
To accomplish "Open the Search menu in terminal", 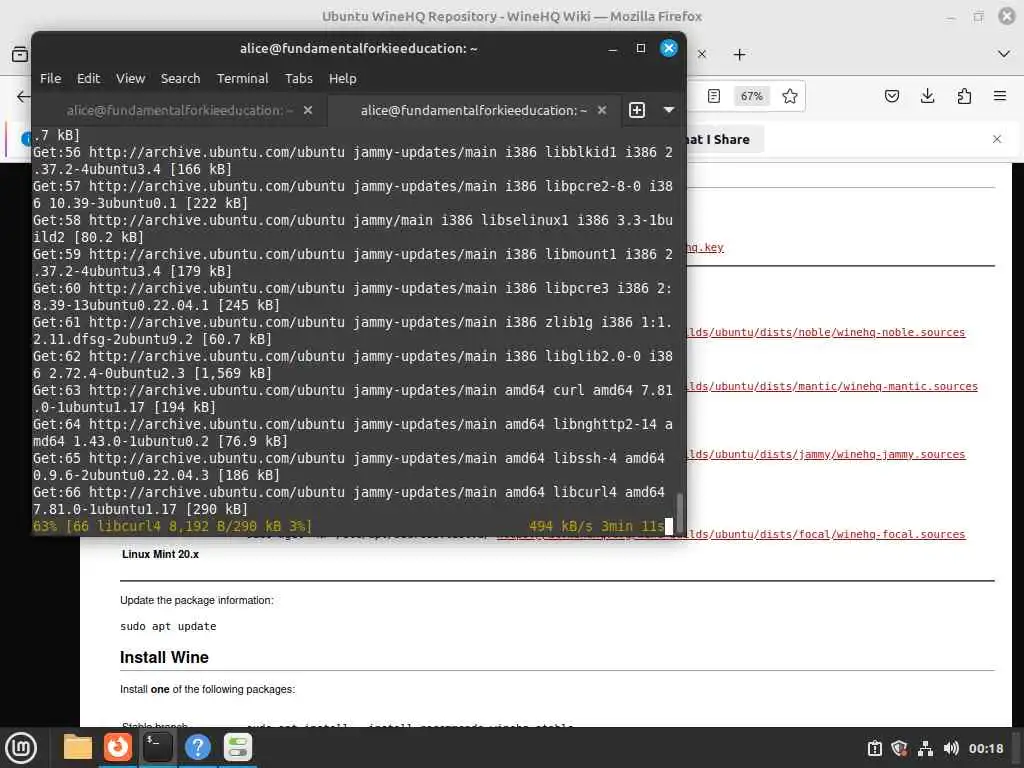I will (x=180, y=78).
